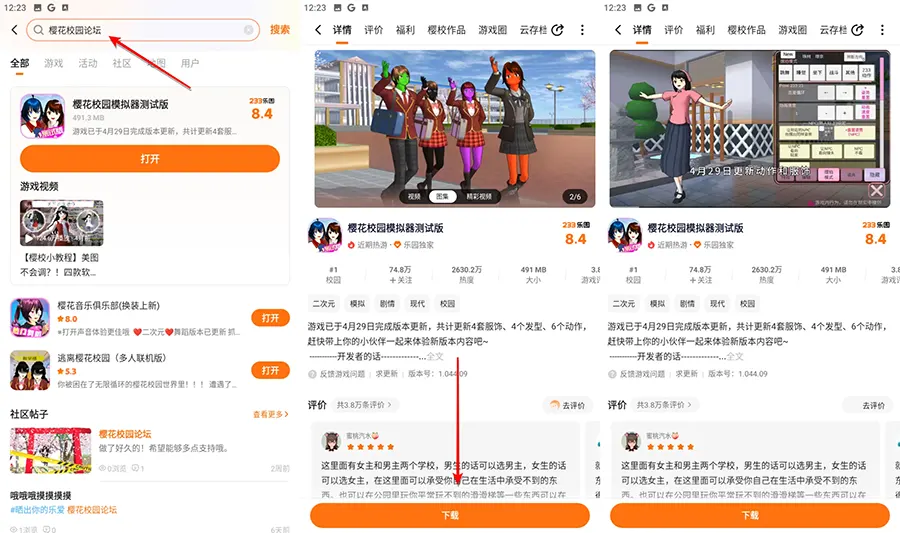Tap the 下载 button in the right screen
900x533 pixels.
[x=750, y=515]
